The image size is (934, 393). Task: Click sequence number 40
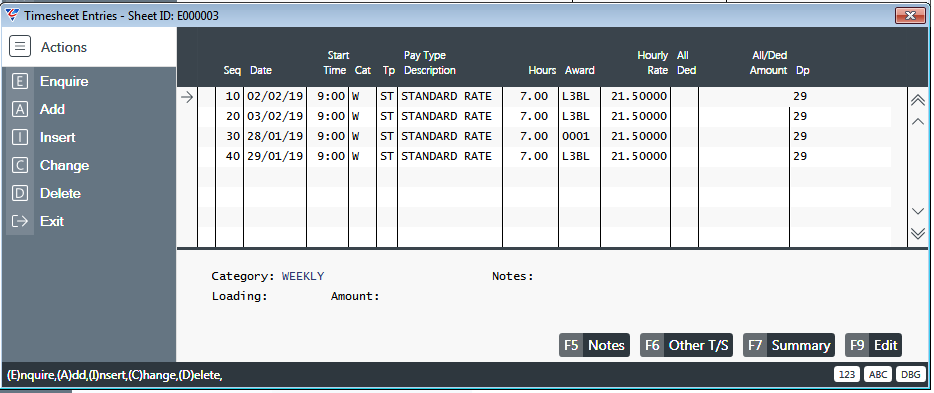click(x=233, y=157)
